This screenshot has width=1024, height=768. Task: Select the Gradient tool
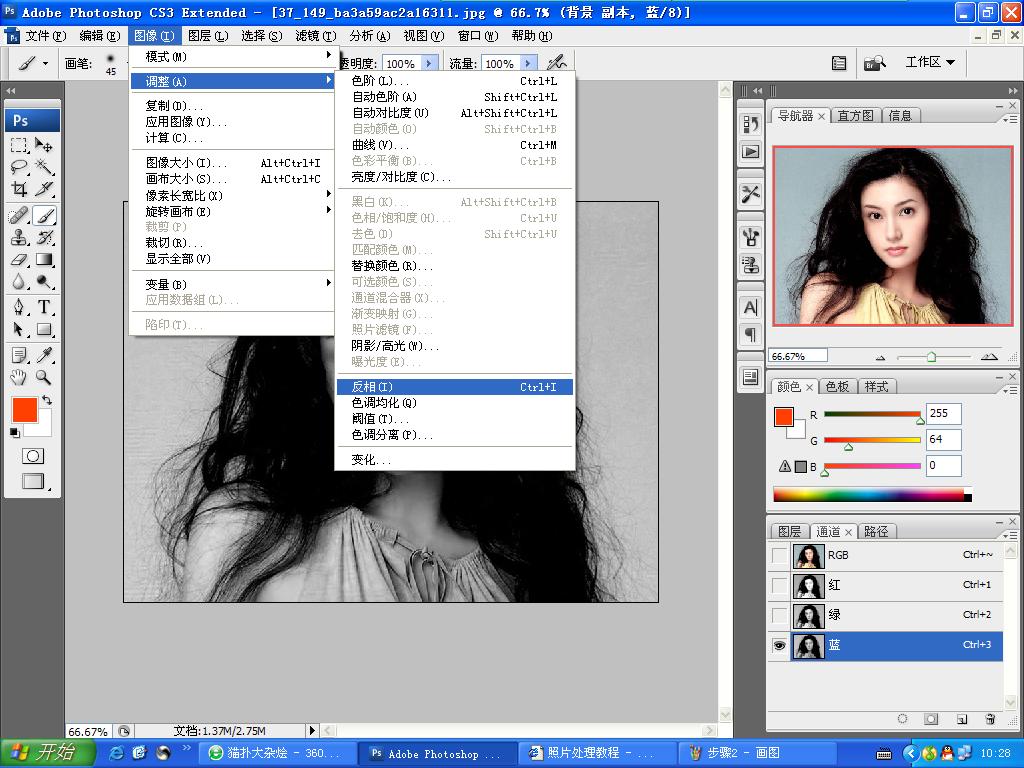44,259
